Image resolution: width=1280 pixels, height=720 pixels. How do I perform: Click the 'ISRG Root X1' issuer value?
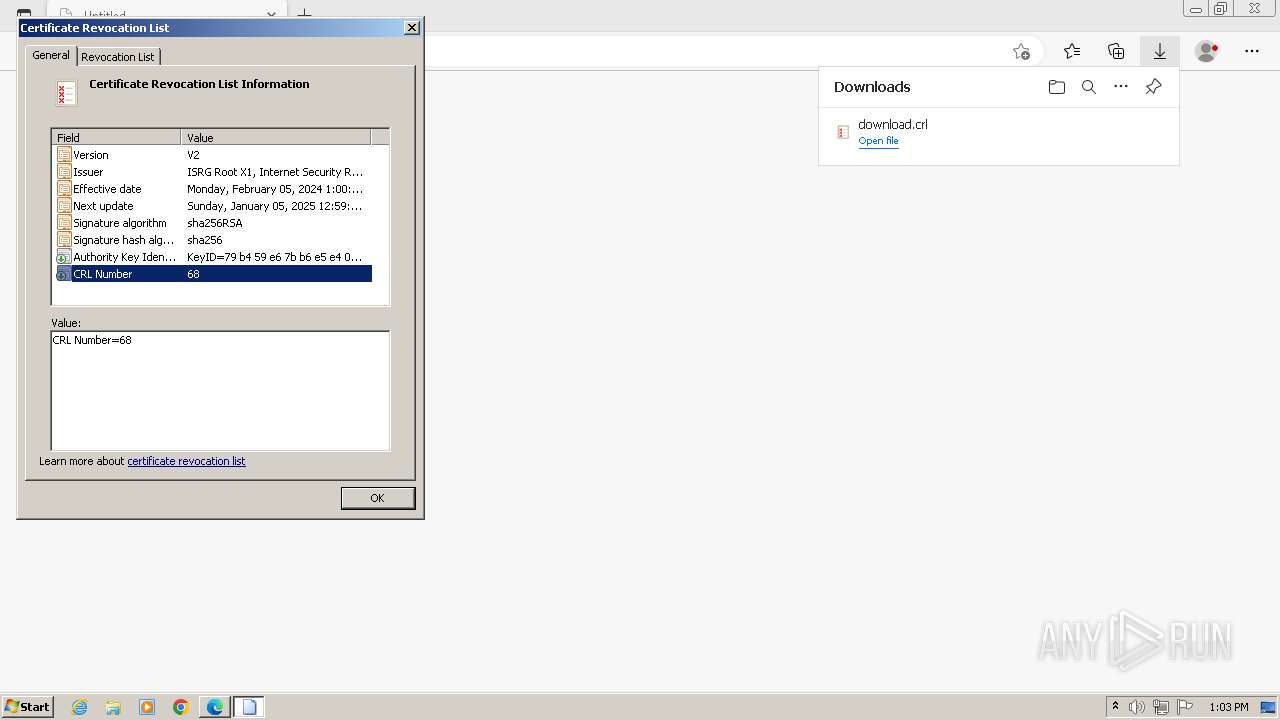click(275, 172)
